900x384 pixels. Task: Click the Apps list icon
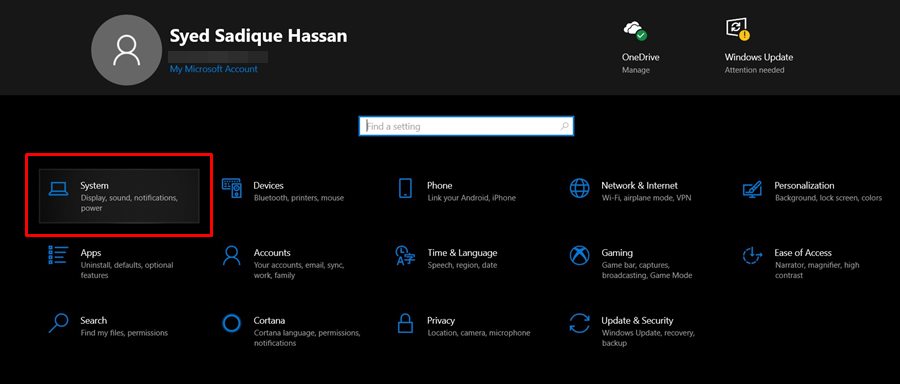[59, 255]
